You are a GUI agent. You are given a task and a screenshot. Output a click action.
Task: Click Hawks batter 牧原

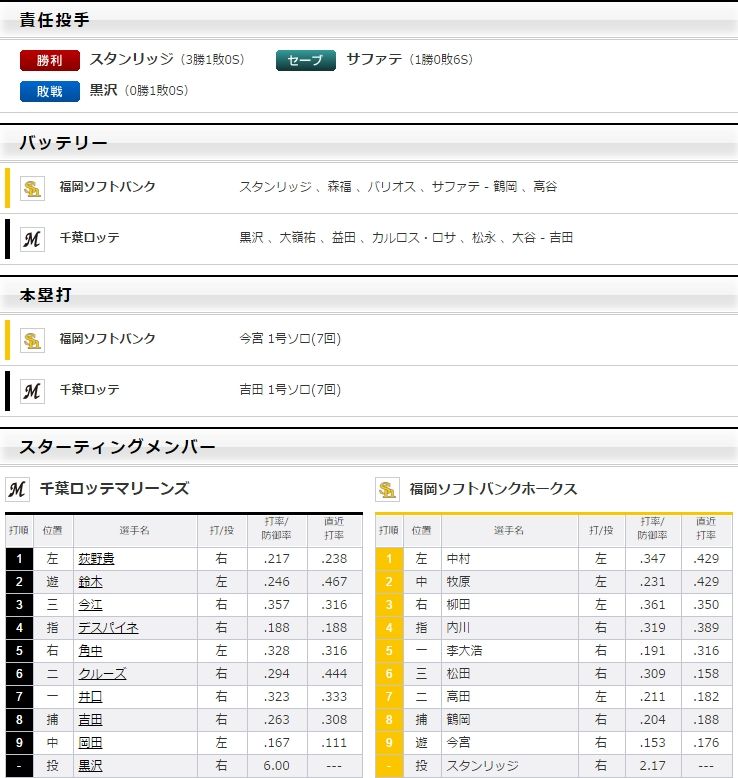click(x=458, y=582)
